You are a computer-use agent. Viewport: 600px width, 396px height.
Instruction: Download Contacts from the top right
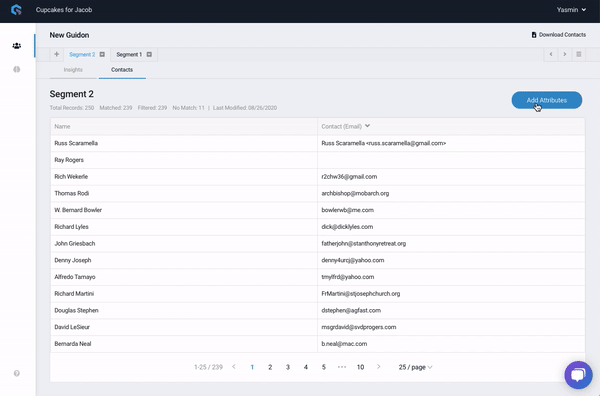[559, 35]
